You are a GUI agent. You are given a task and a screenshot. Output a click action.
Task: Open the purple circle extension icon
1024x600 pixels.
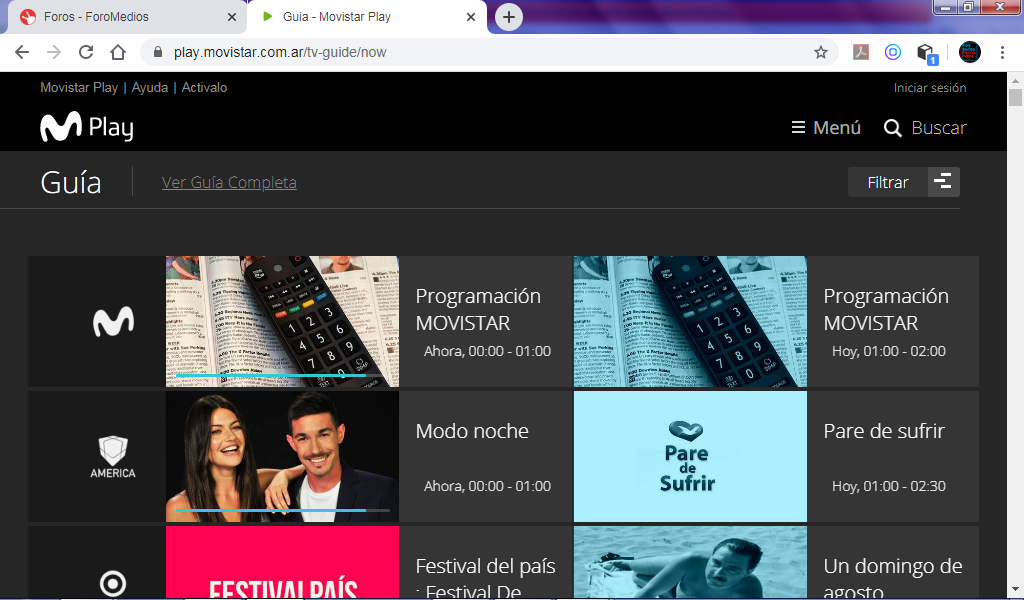[893, 52]
